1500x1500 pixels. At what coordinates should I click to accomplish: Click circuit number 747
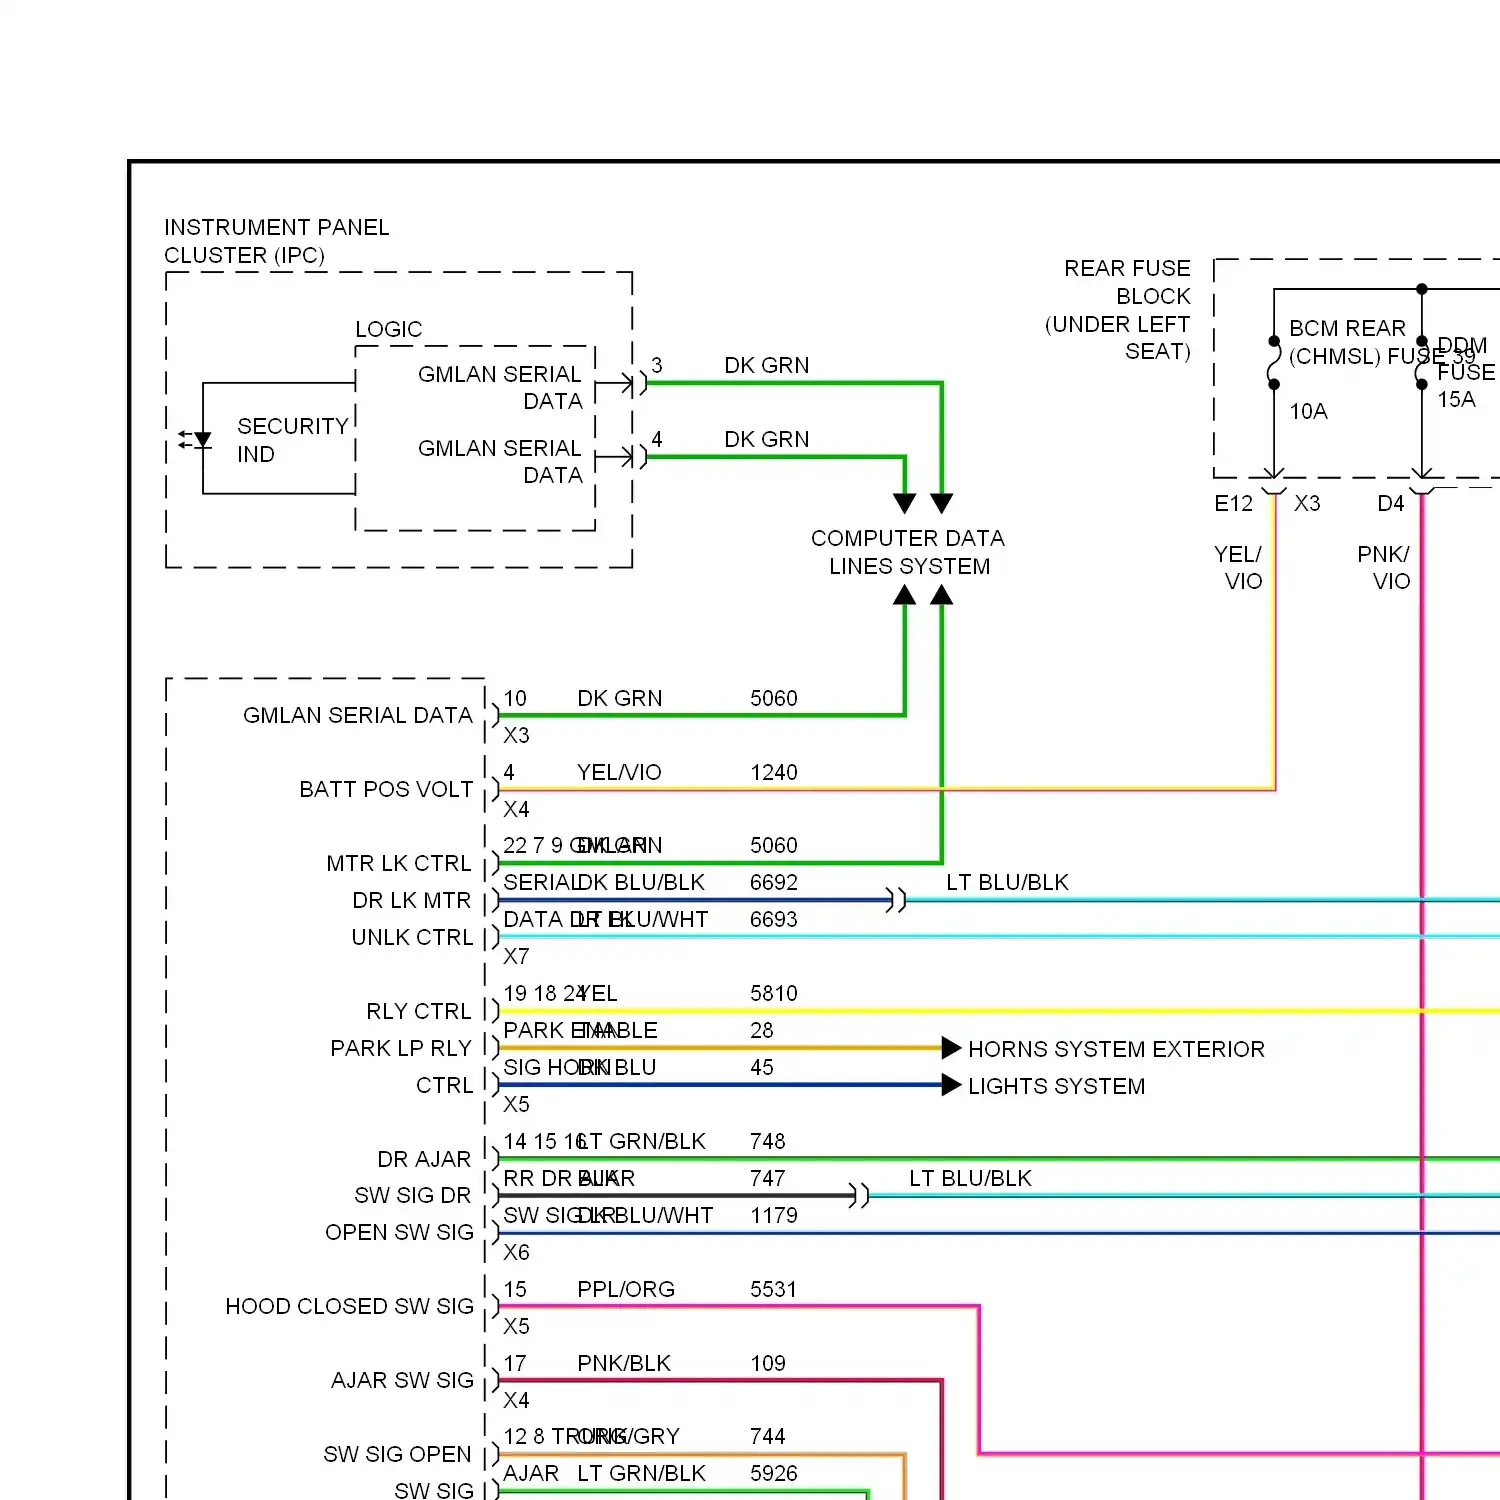(768, 1178)
